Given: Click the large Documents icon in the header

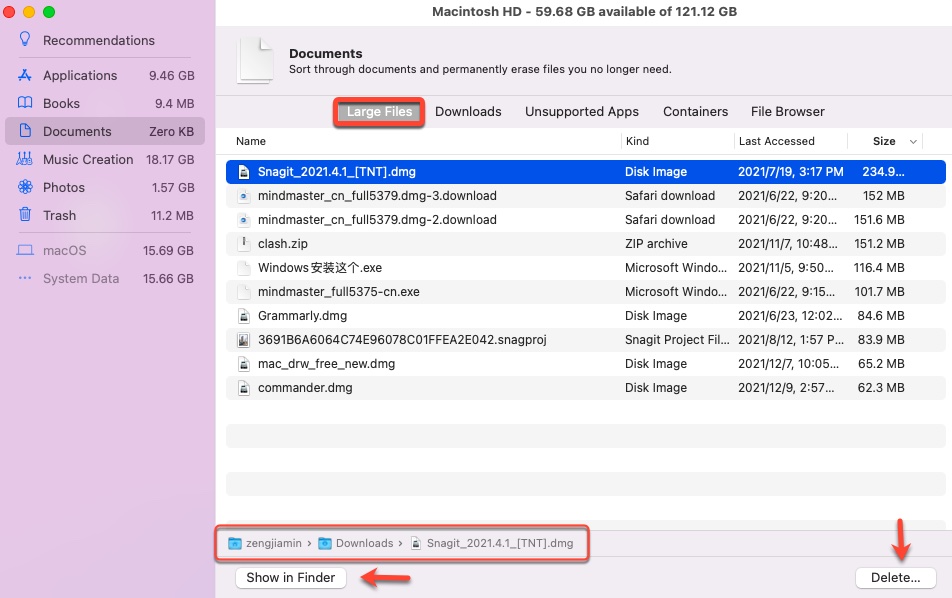Looking at the screenshot, I should tap(256, 60).
